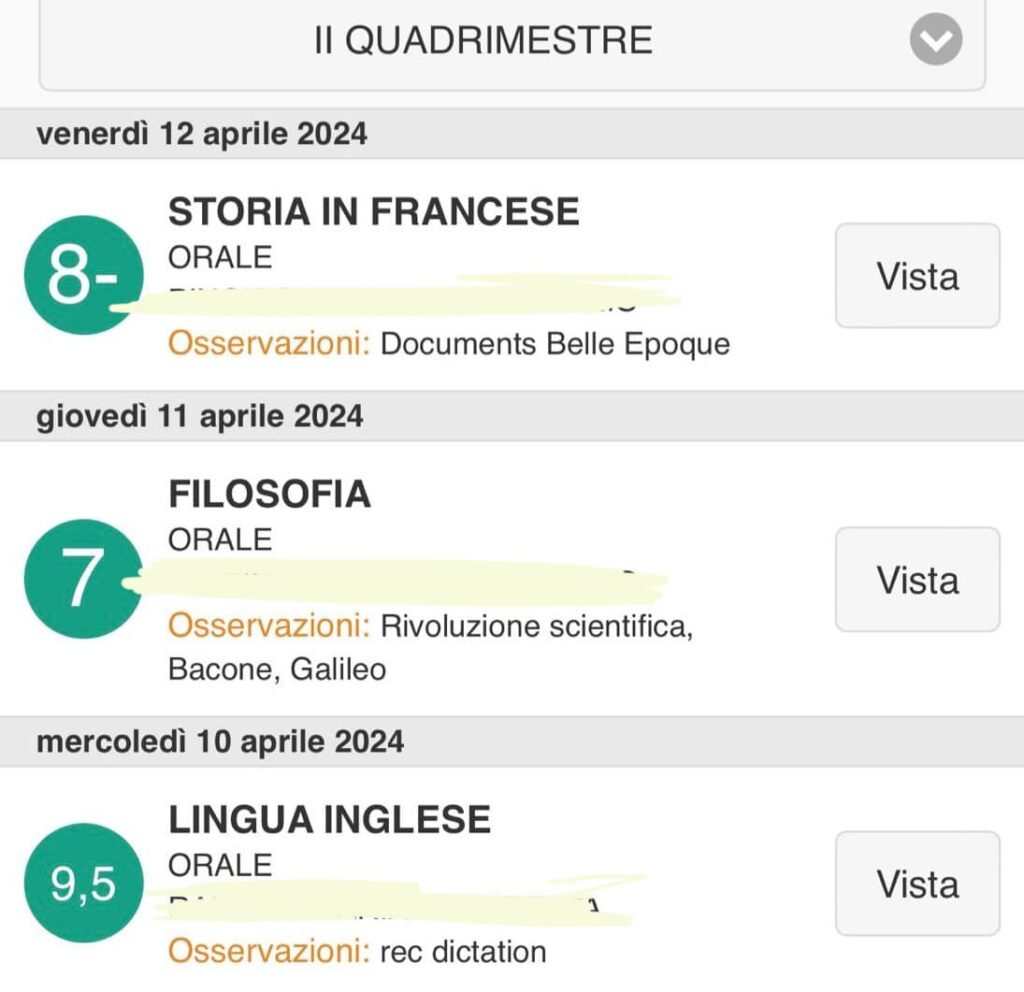
Task: Open the II QUADRIMESTRE period dropdown
Action: click(512, 42)
